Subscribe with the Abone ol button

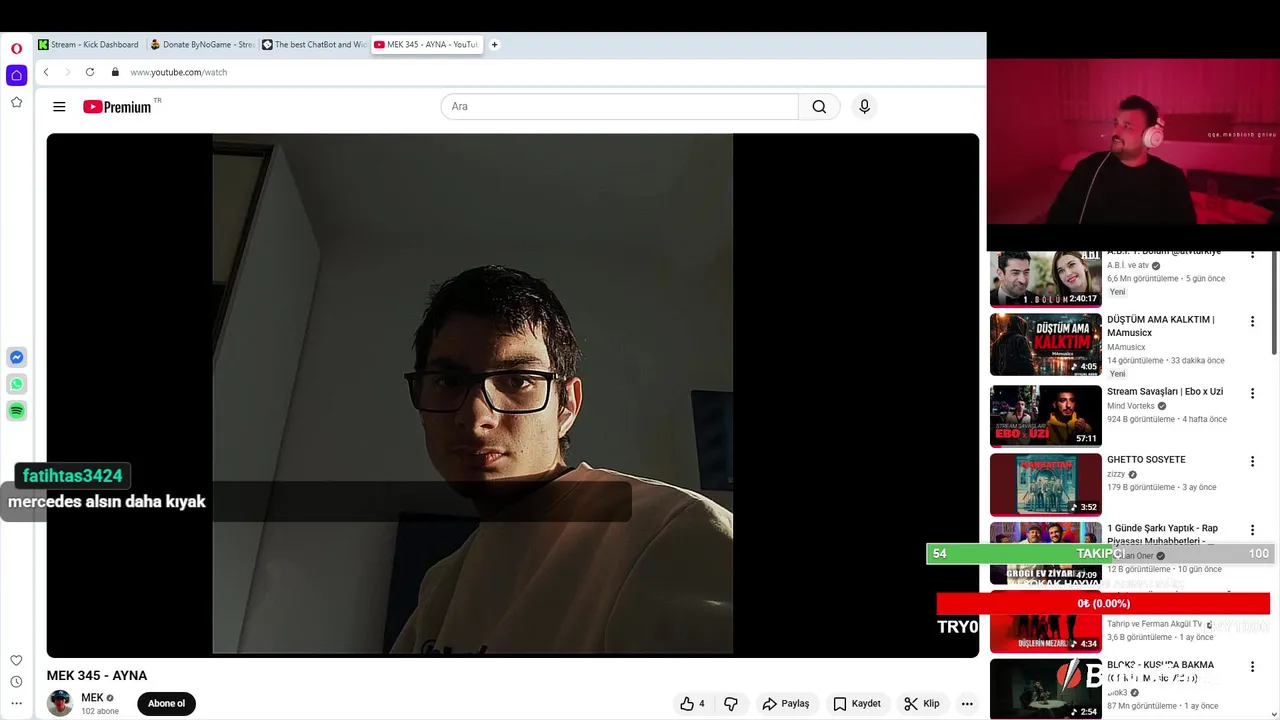(166, 704)
